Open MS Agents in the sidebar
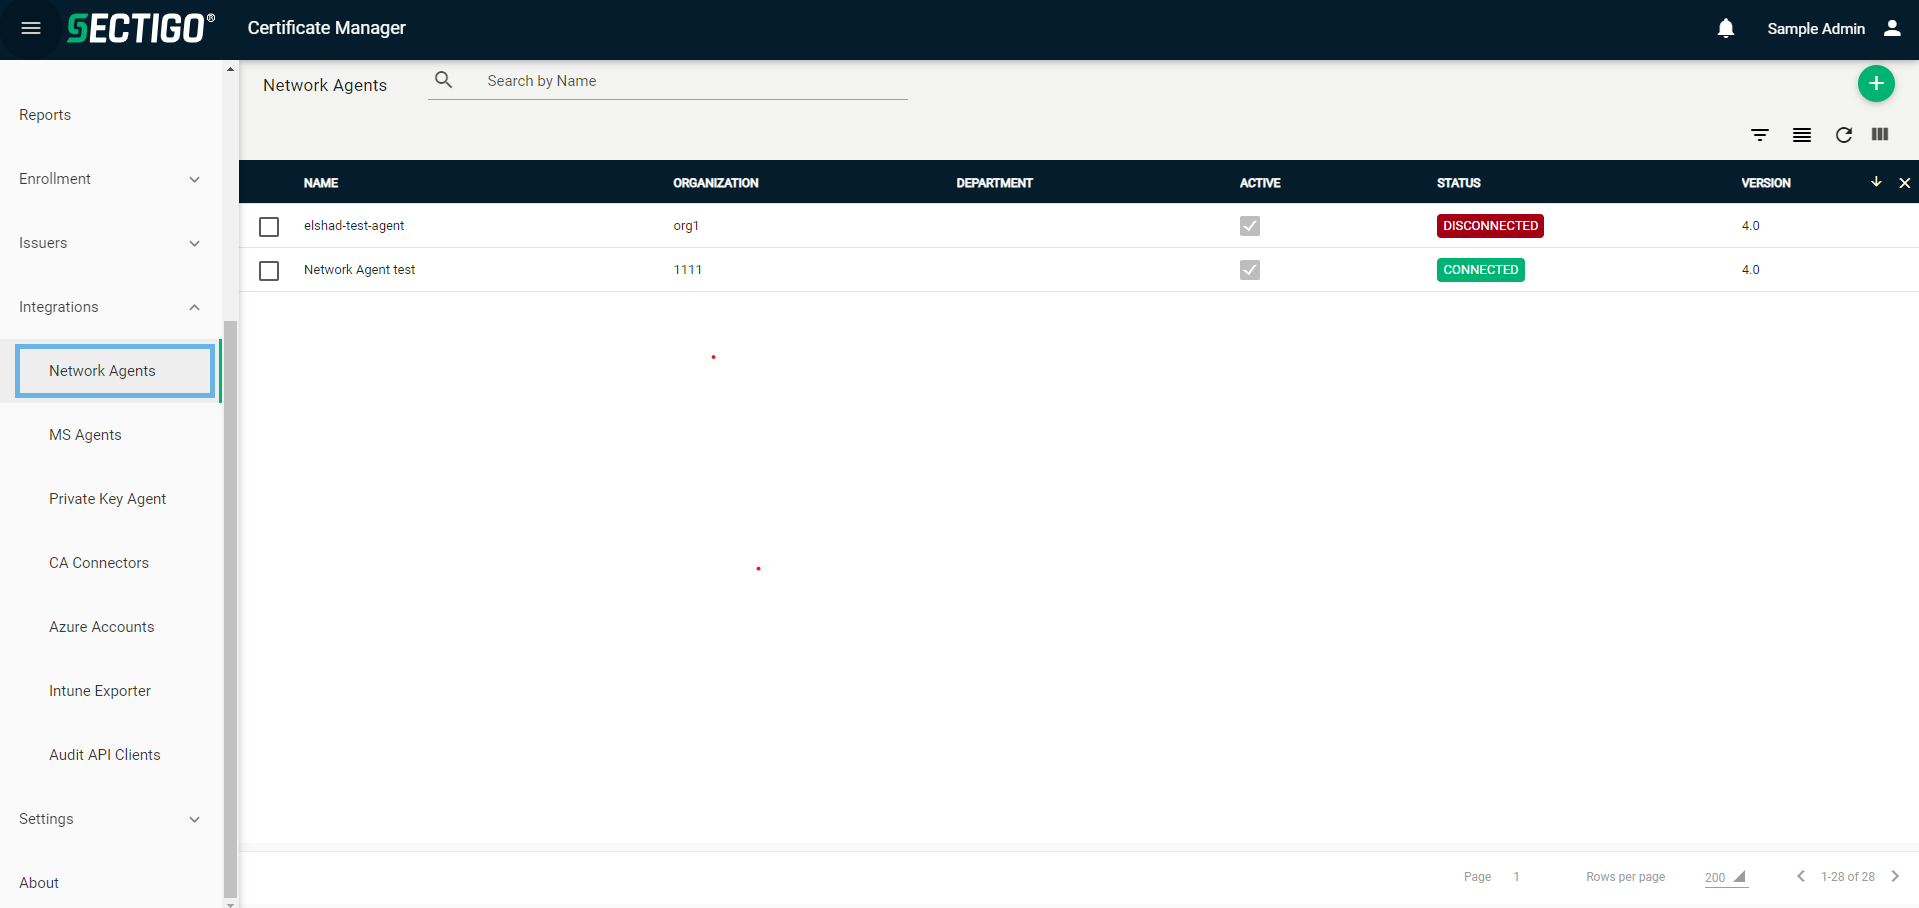Image resolution: width=1919 pixels, height=908 pixels. coord(85,435)
